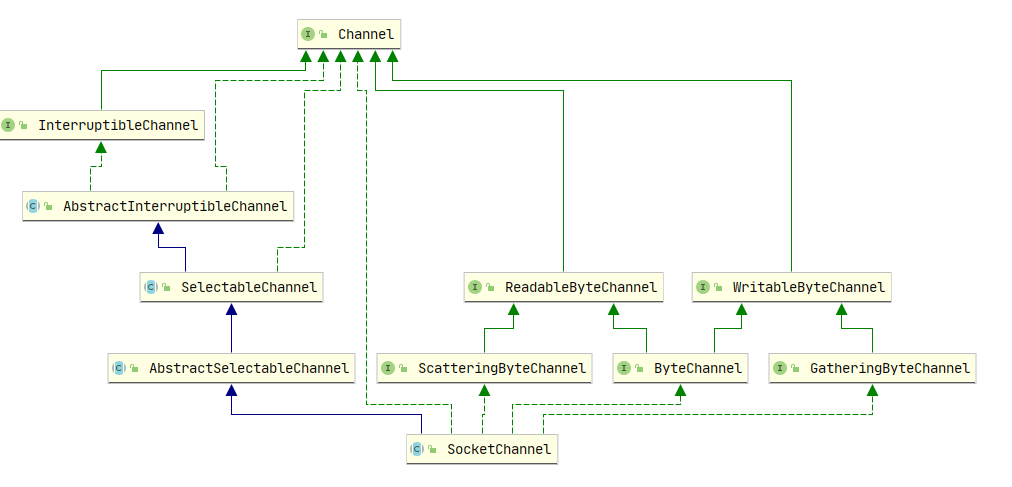Select the AbstractSelectableChannel label text
Viewport: 1012px width, 487px height.
point(249,368)
